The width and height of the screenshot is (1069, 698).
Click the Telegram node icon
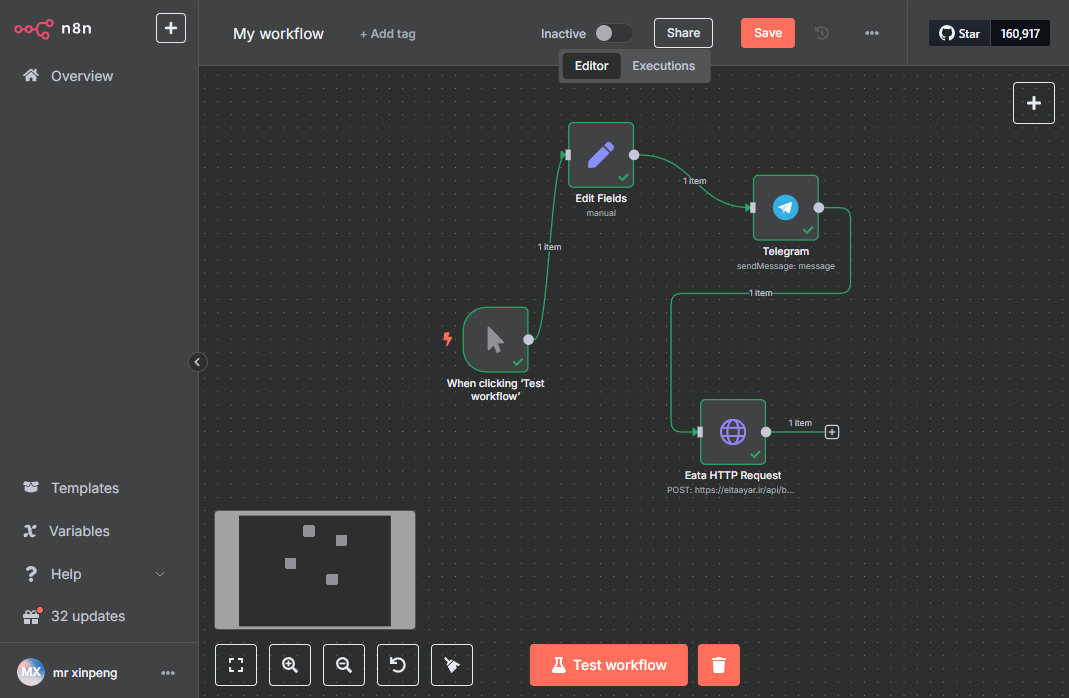pos(785,208)
